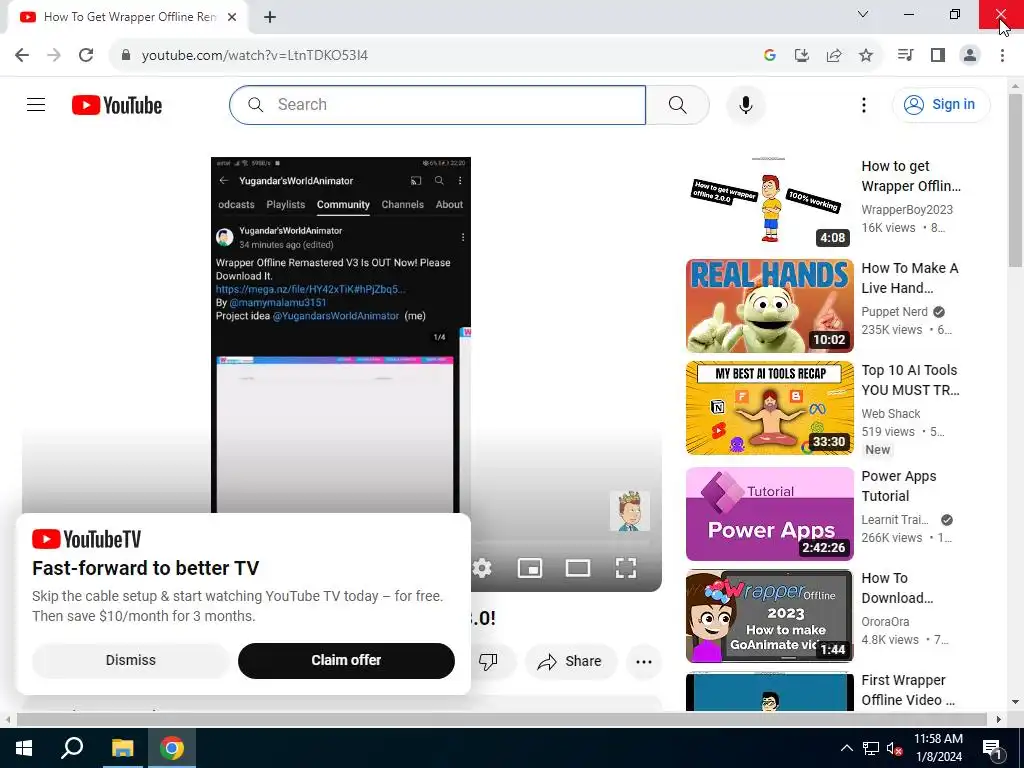1024x768 pixels.
Task: Open 'Power Apps Tutorial' title link
Action: coord(899,486)
